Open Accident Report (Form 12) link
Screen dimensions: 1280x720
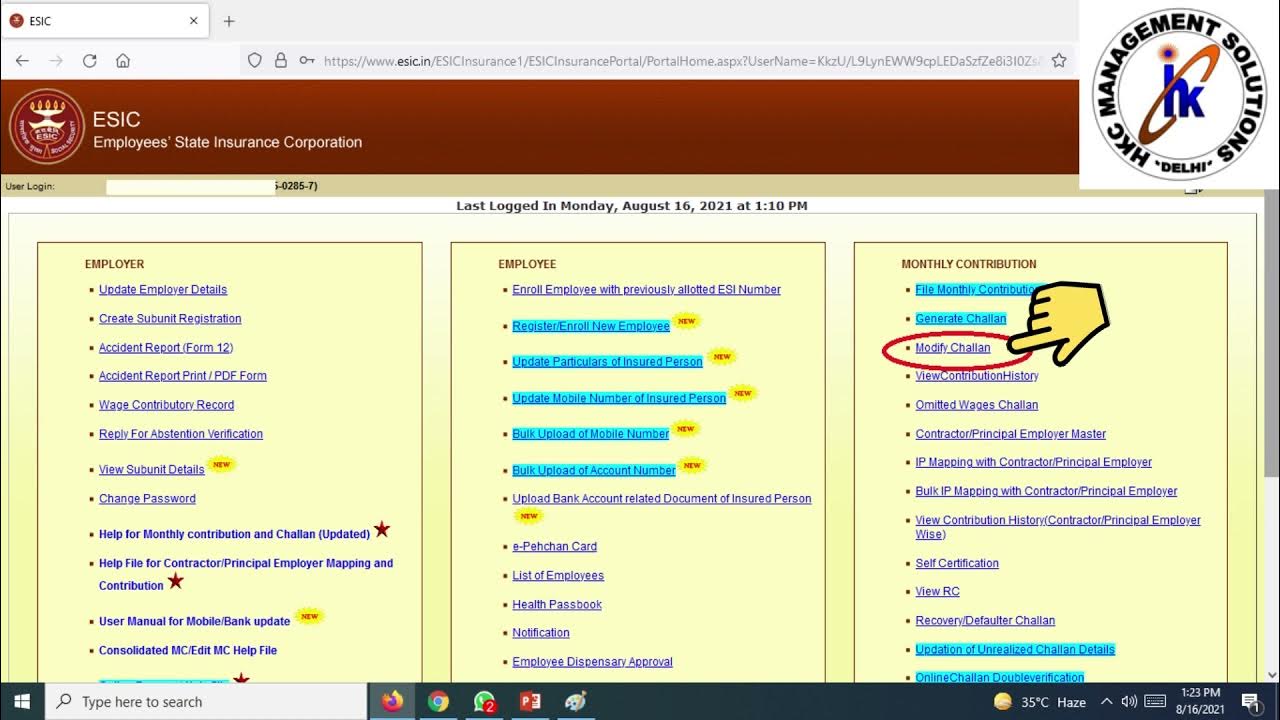point(166,348)
